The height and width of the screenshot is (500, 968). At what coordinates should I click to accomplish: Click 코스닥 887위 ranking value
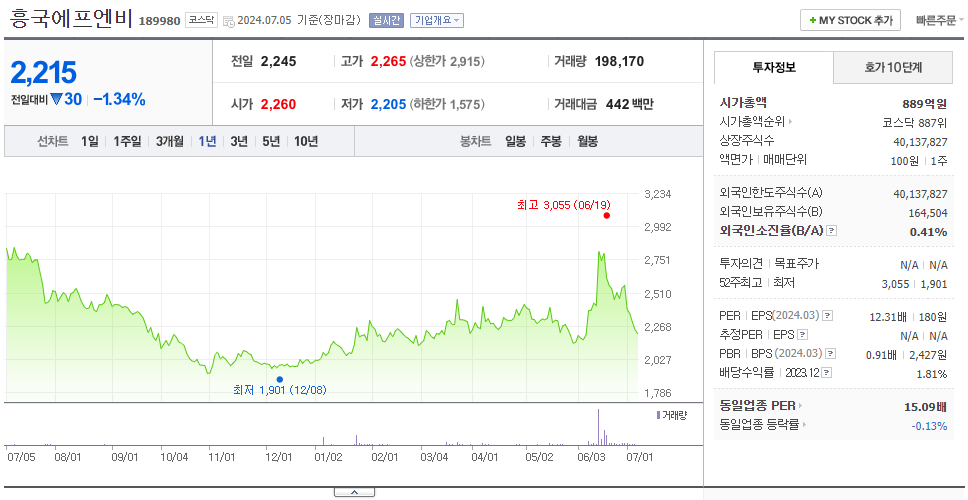915,123
